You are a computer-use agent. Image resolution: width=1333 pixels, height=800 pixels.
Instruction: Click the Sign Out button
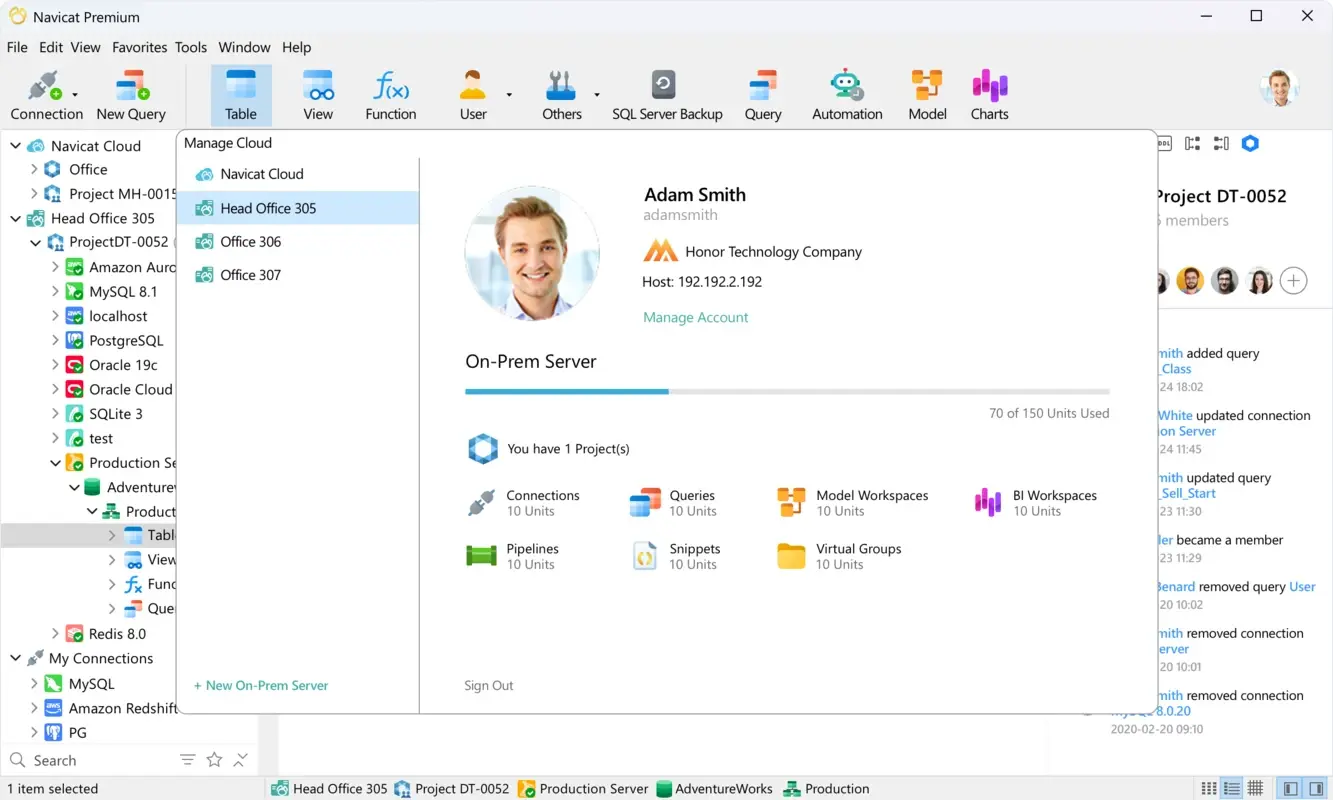(x=488, y=685)
